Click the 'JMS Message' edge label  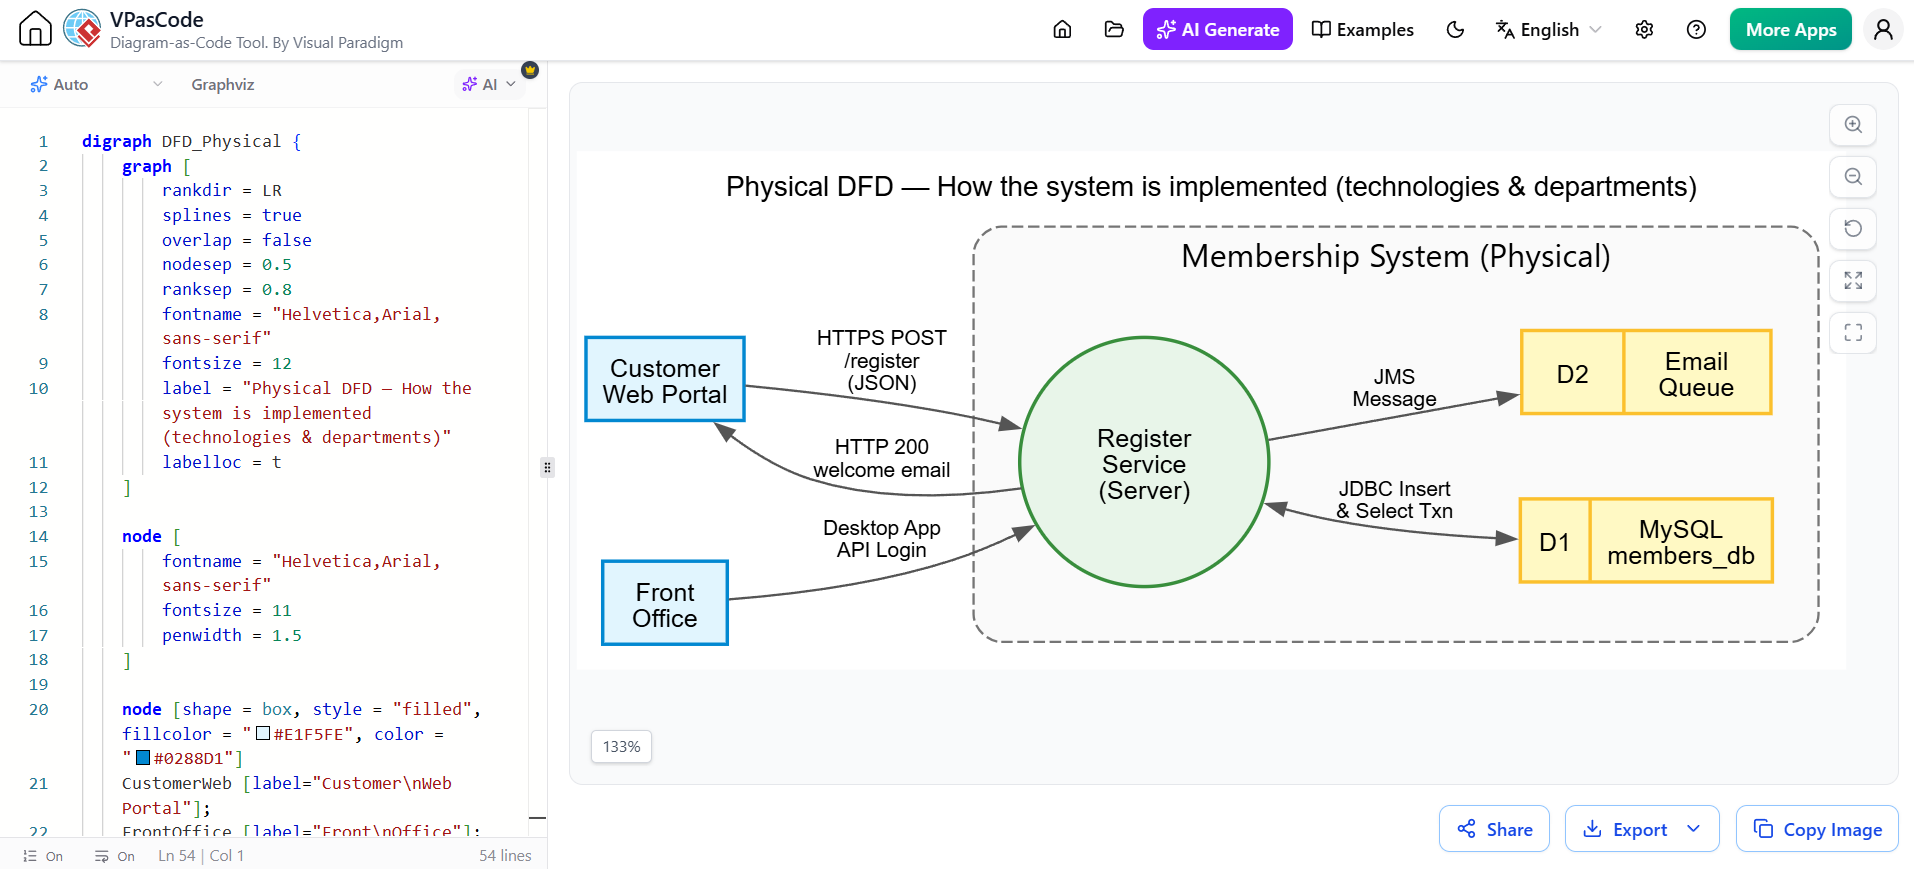coord(1394,388)
